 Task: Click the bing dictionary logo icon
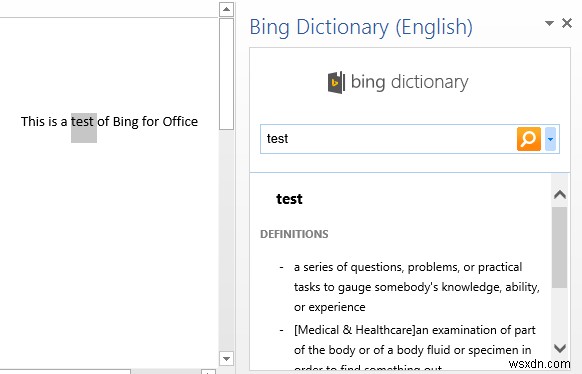point(336,82)
